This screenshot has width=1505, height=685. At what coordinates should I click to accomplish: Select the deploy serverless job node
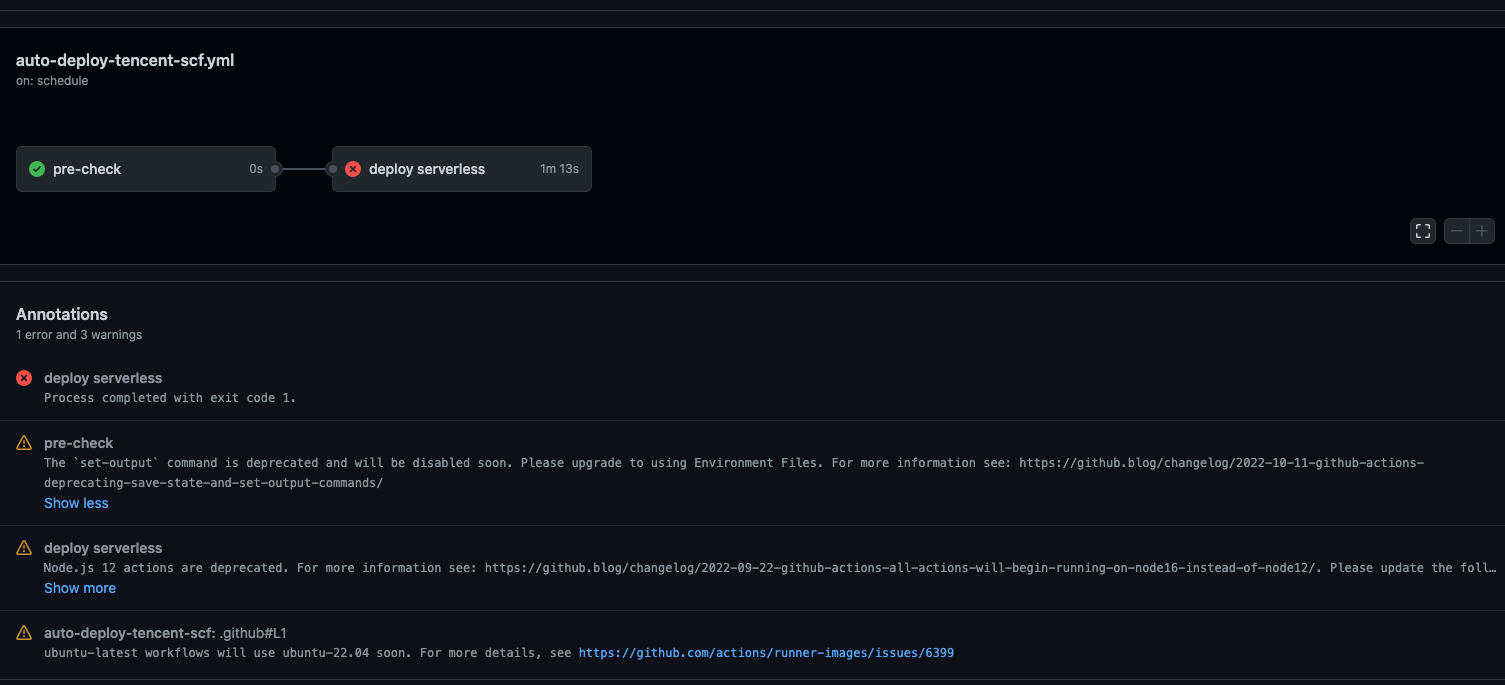click(x=460, y=168)
